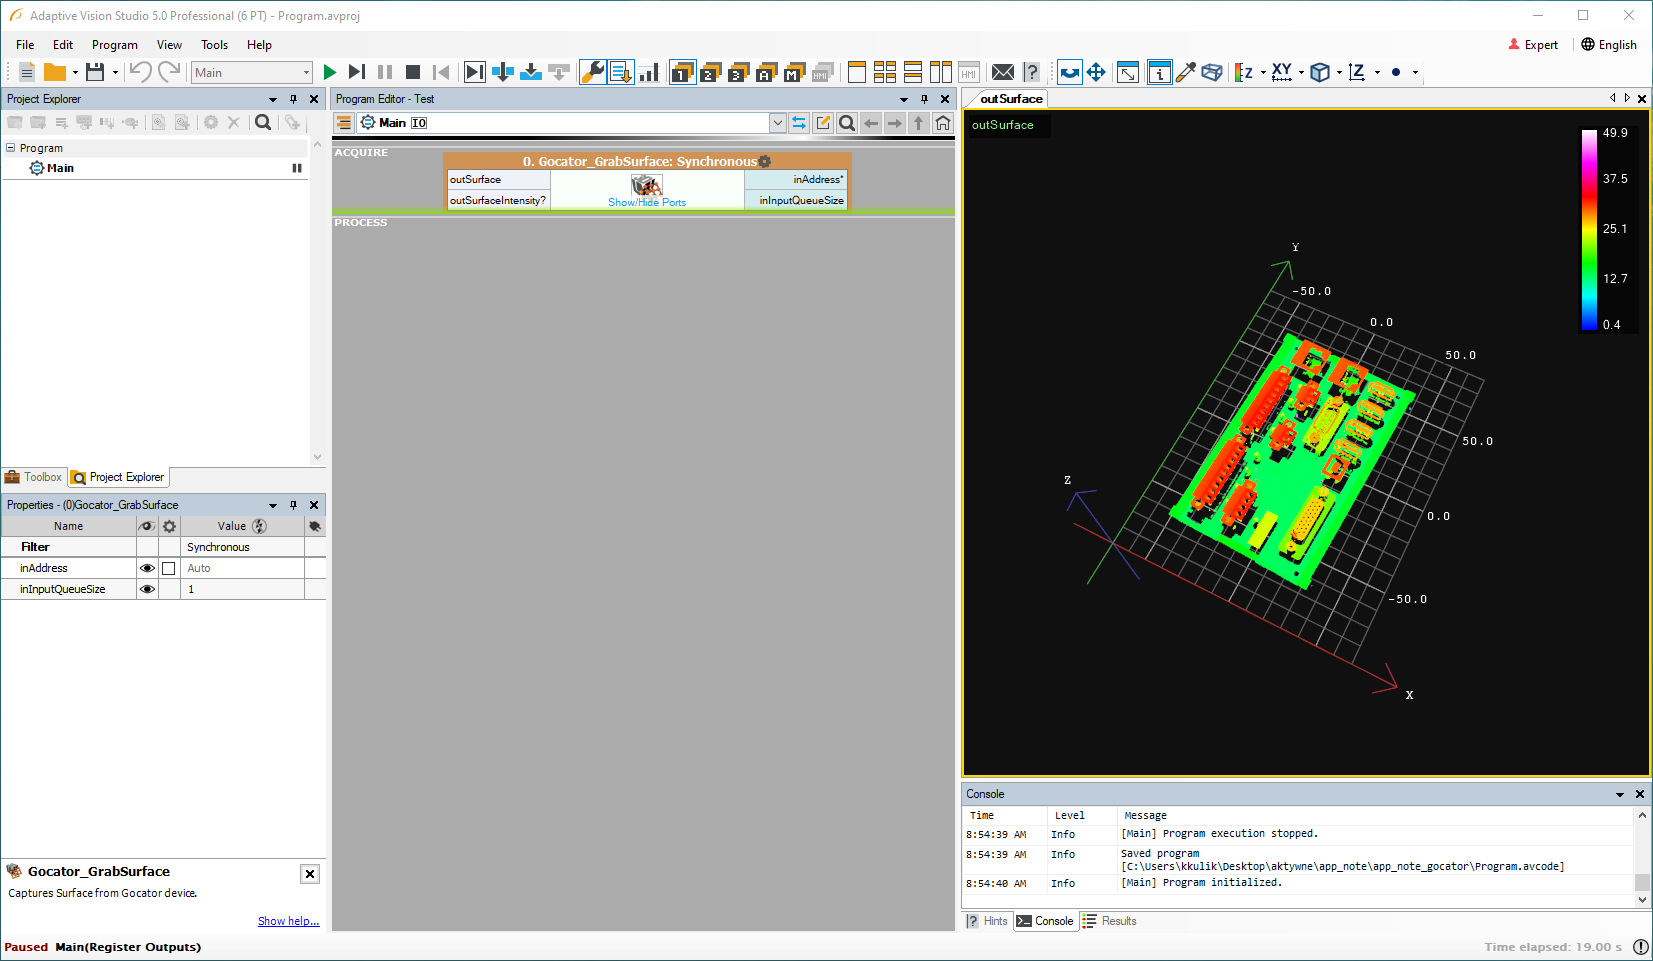Viewport: 1653px width, 961px height.
Task: Click the magnifier search icon in Project Explorer
Action: (x=263, y=122)
